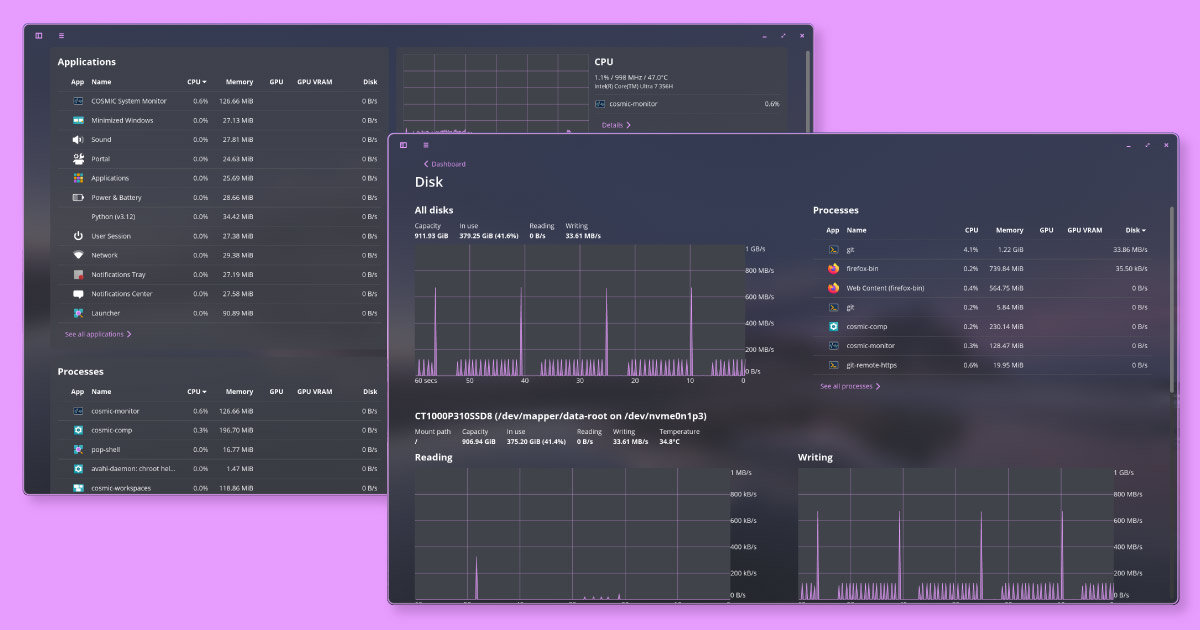The height and width of the screenshot is (630, 1200).
Task: Sort Applications by Memory column header
Action: [x=239, y=82]
